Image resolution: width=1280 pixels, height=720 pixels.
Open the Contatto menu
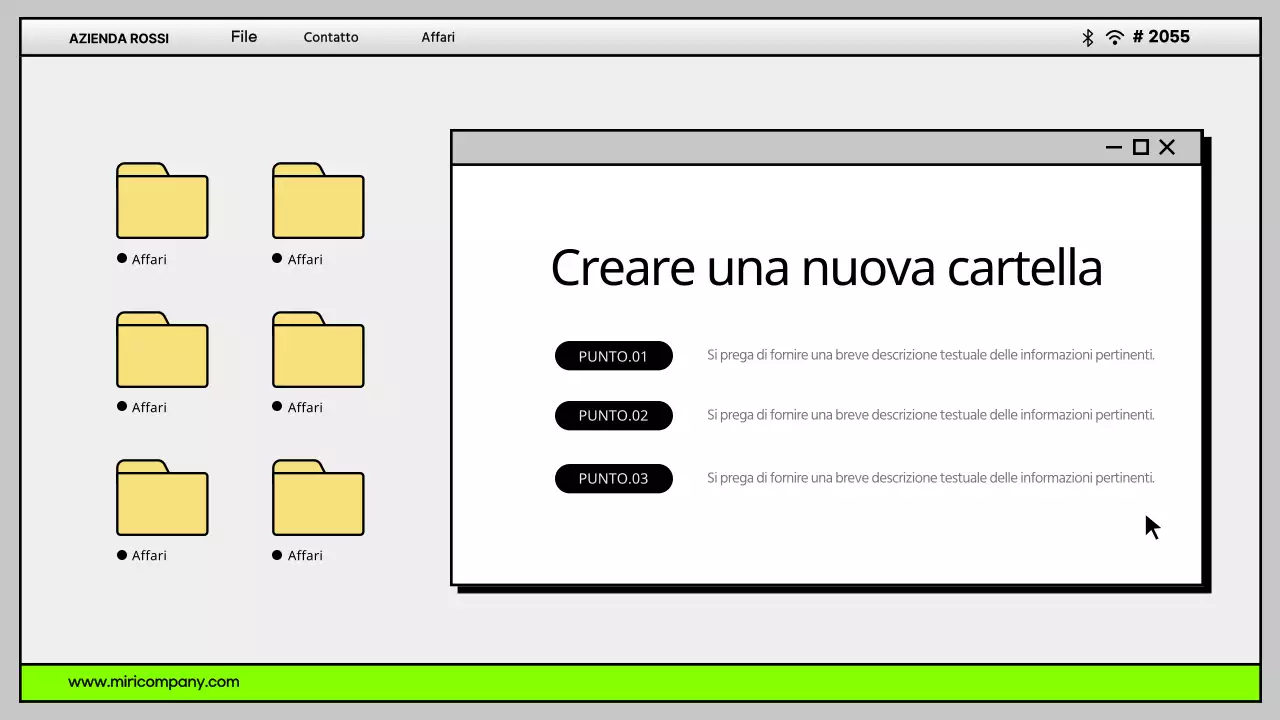(331, 37)
